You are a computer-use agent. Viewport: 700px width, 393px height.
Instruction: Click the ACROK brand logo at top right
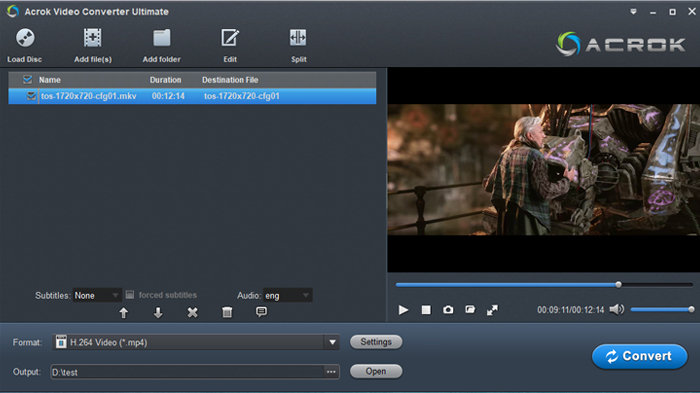[621, 44]
